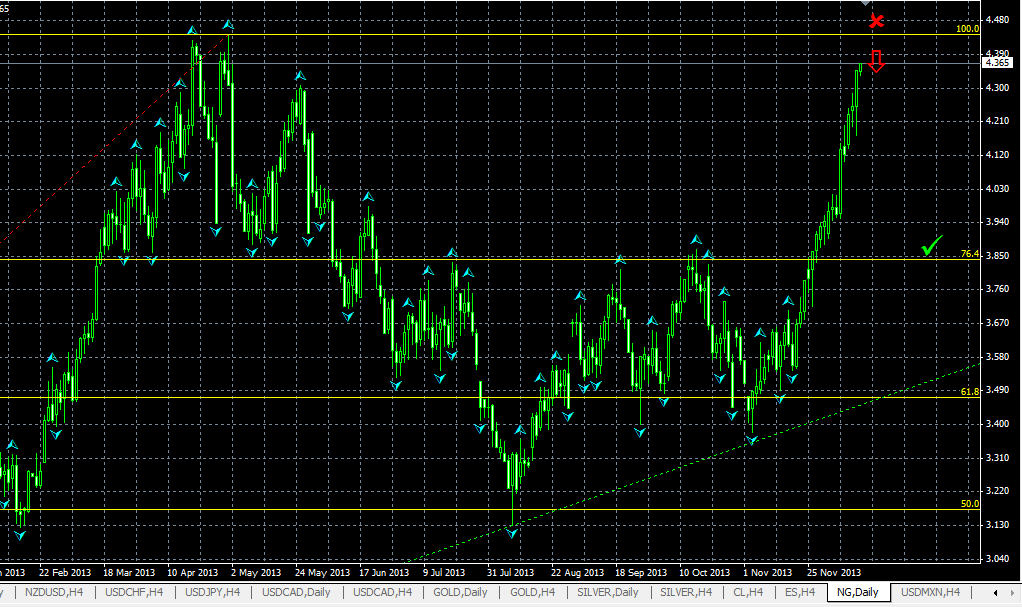Click the active NG,Daily tab
Screen dimensions: 1022x607
tap(858, 593)
